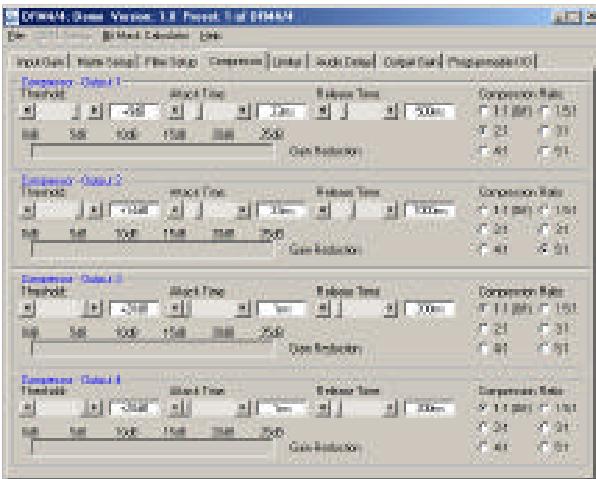Screen dimensions: 596x479
Task: Switch to the Filter Setup tab
Action: (171, 62)
